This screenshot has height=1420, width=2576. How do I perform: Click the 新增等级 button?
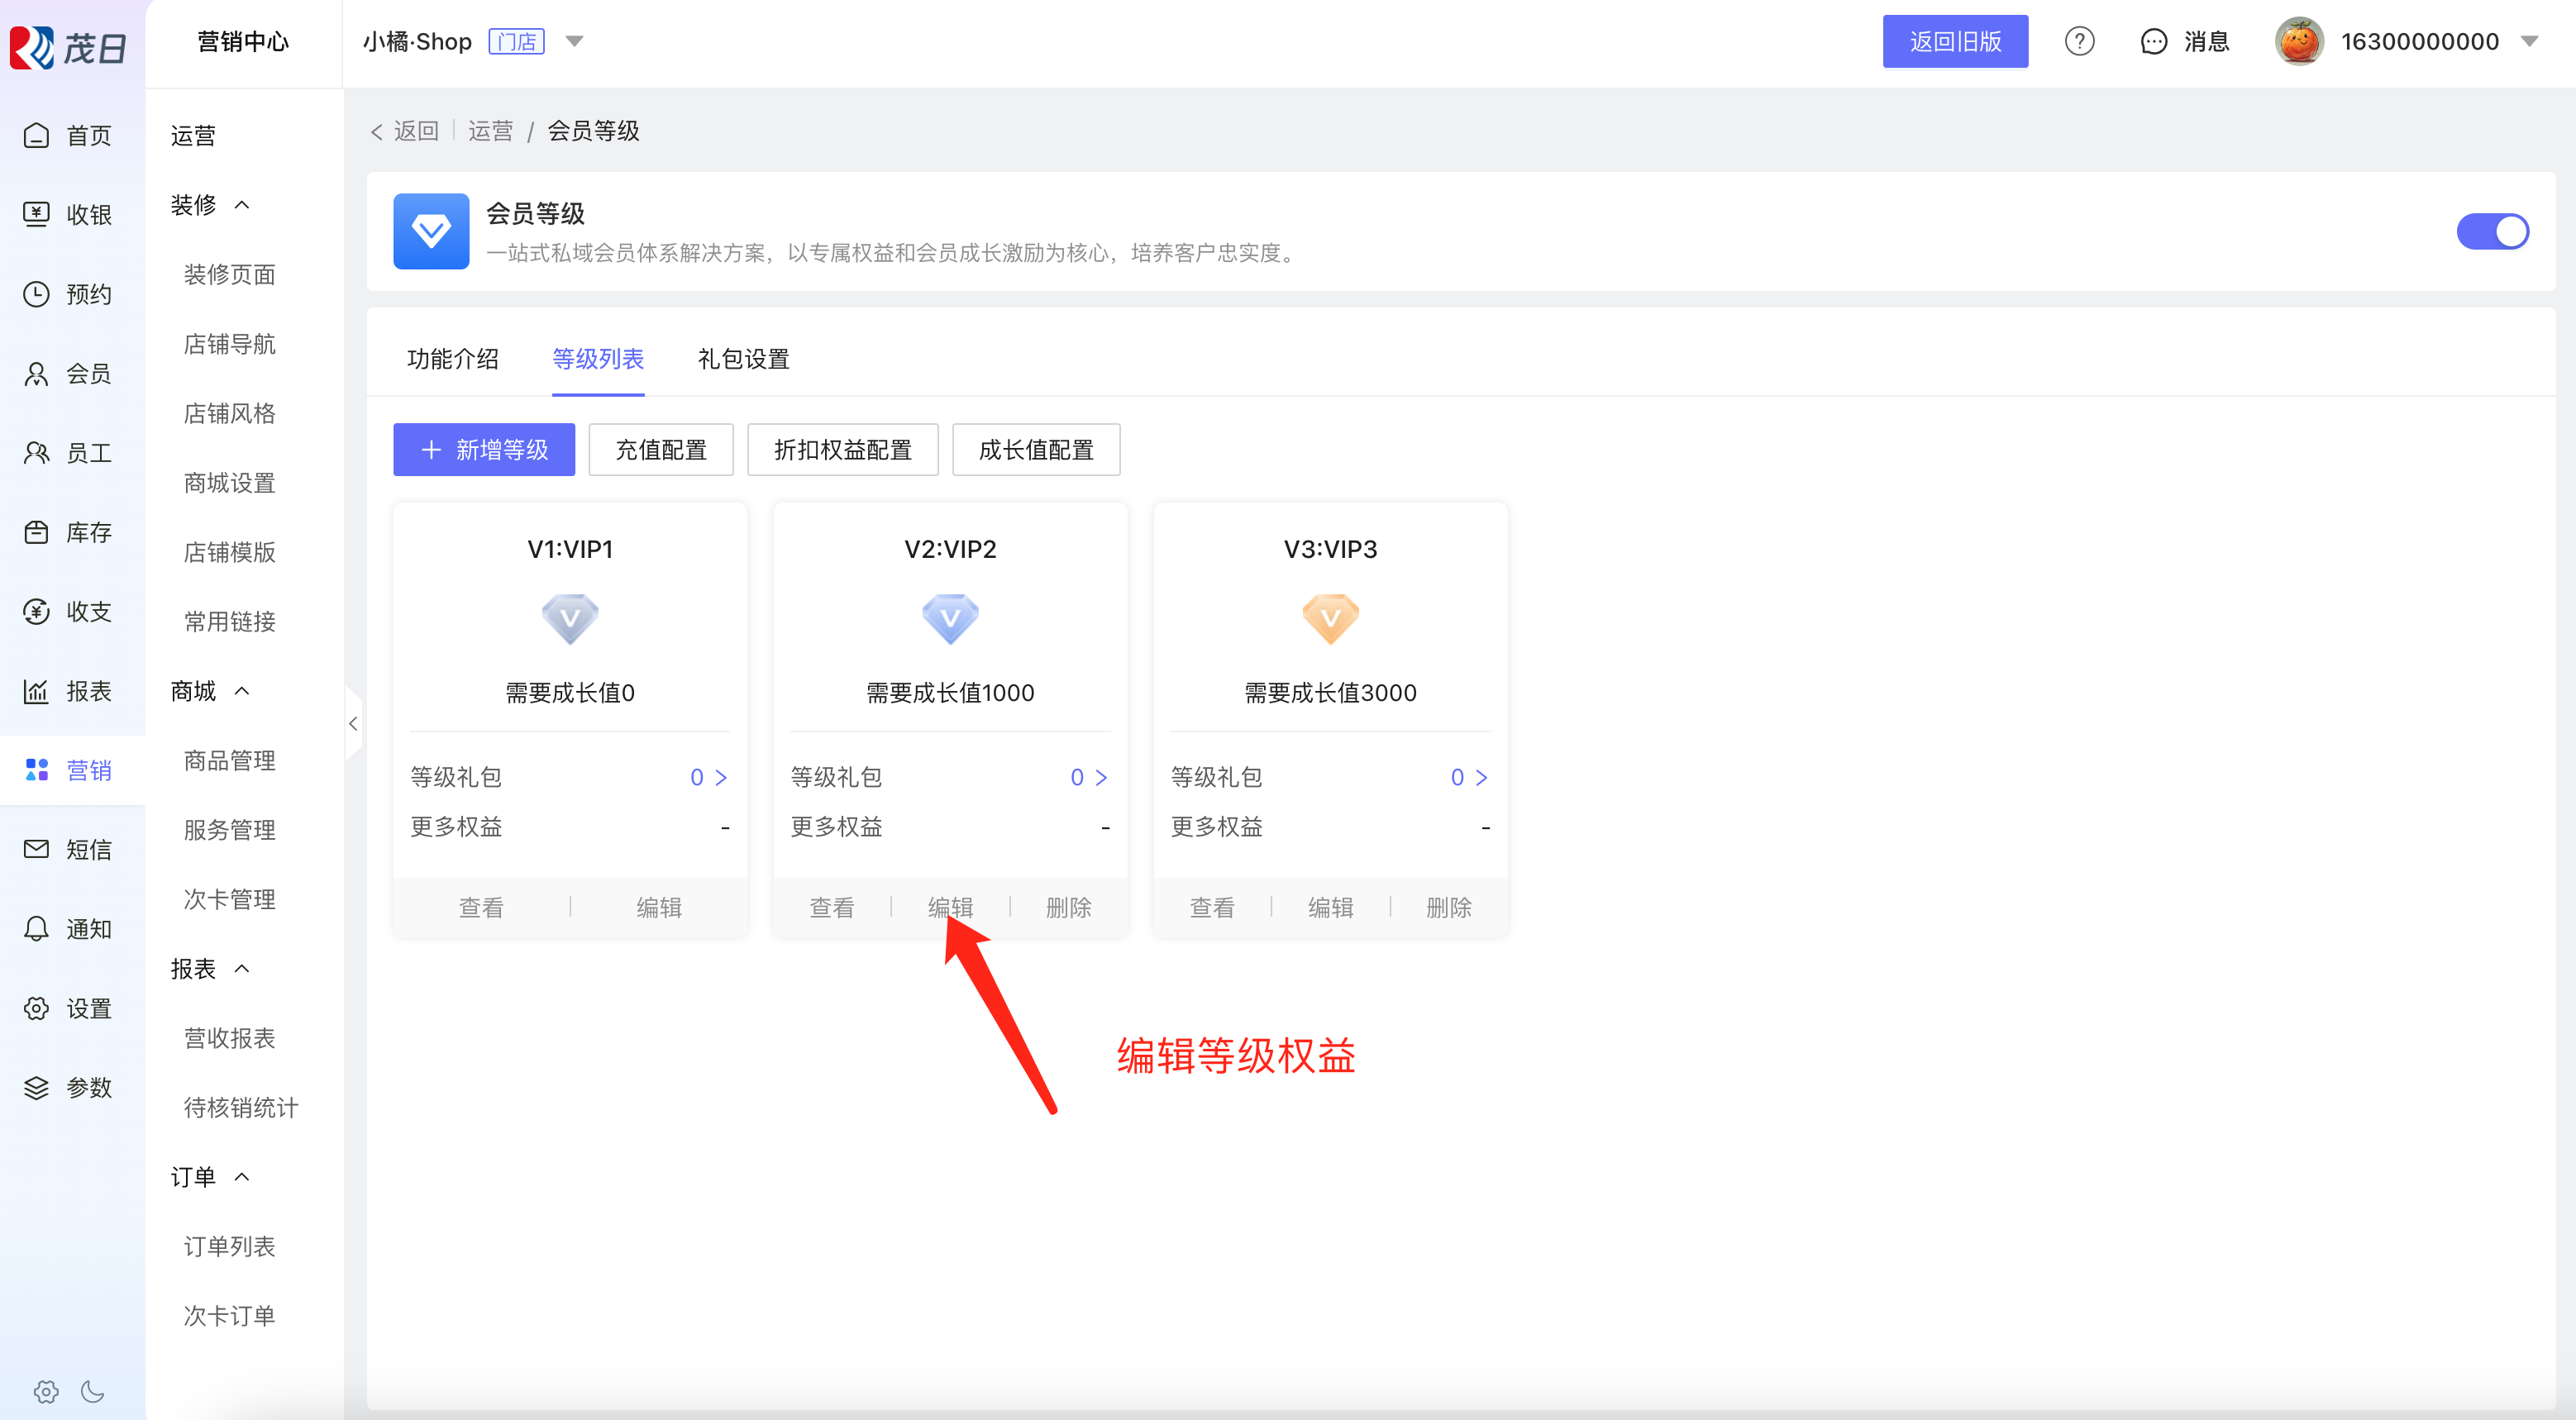(x=484, y=450)
